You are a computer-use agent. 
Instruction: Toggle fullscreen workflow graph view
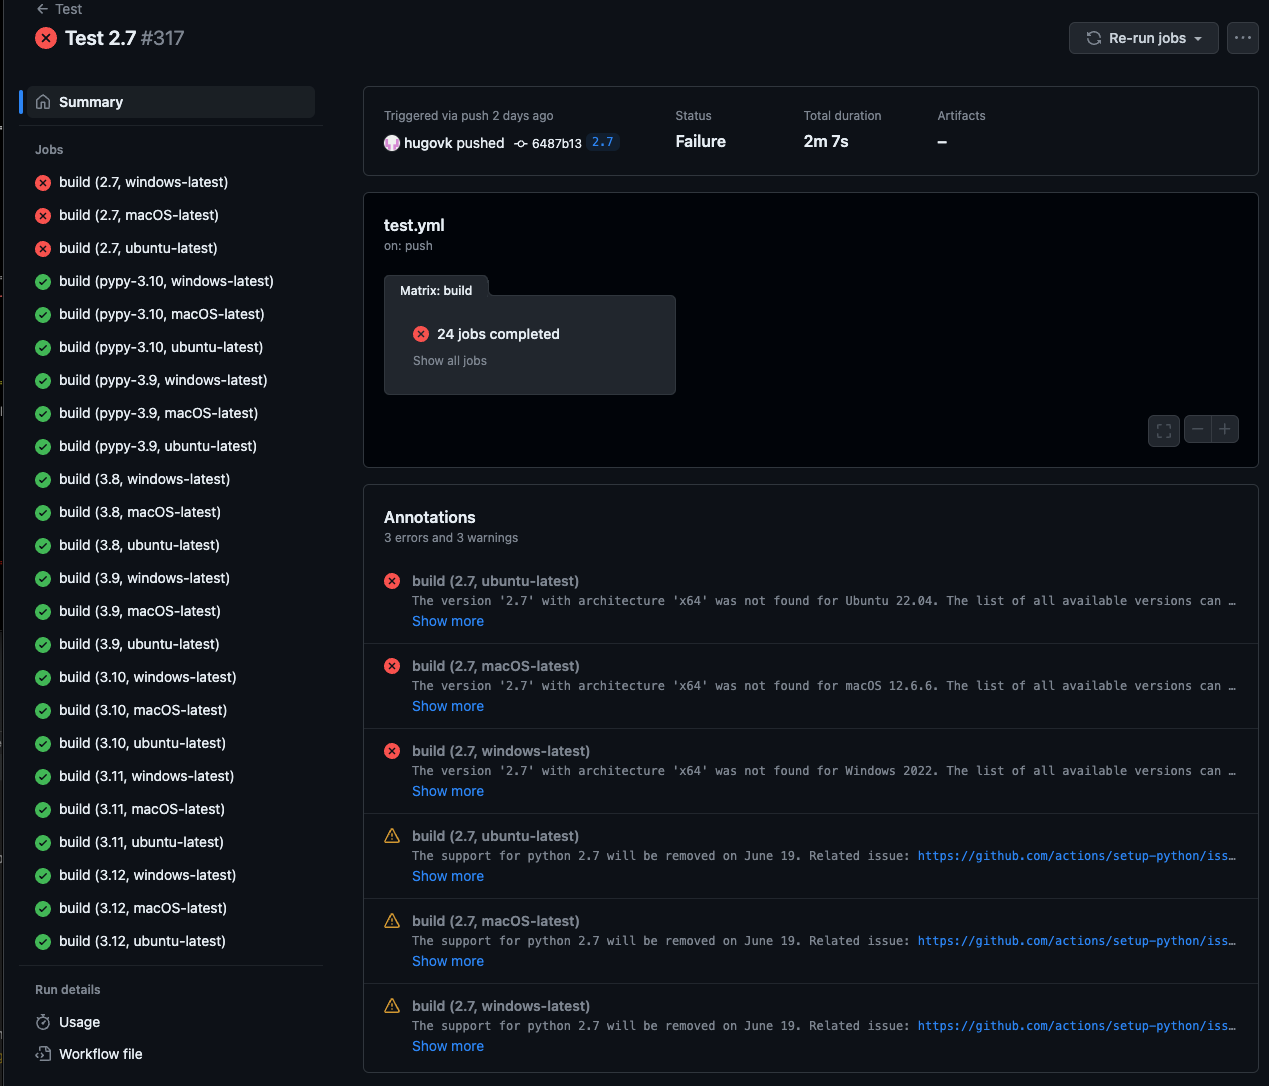click(x=1164, y=431)
